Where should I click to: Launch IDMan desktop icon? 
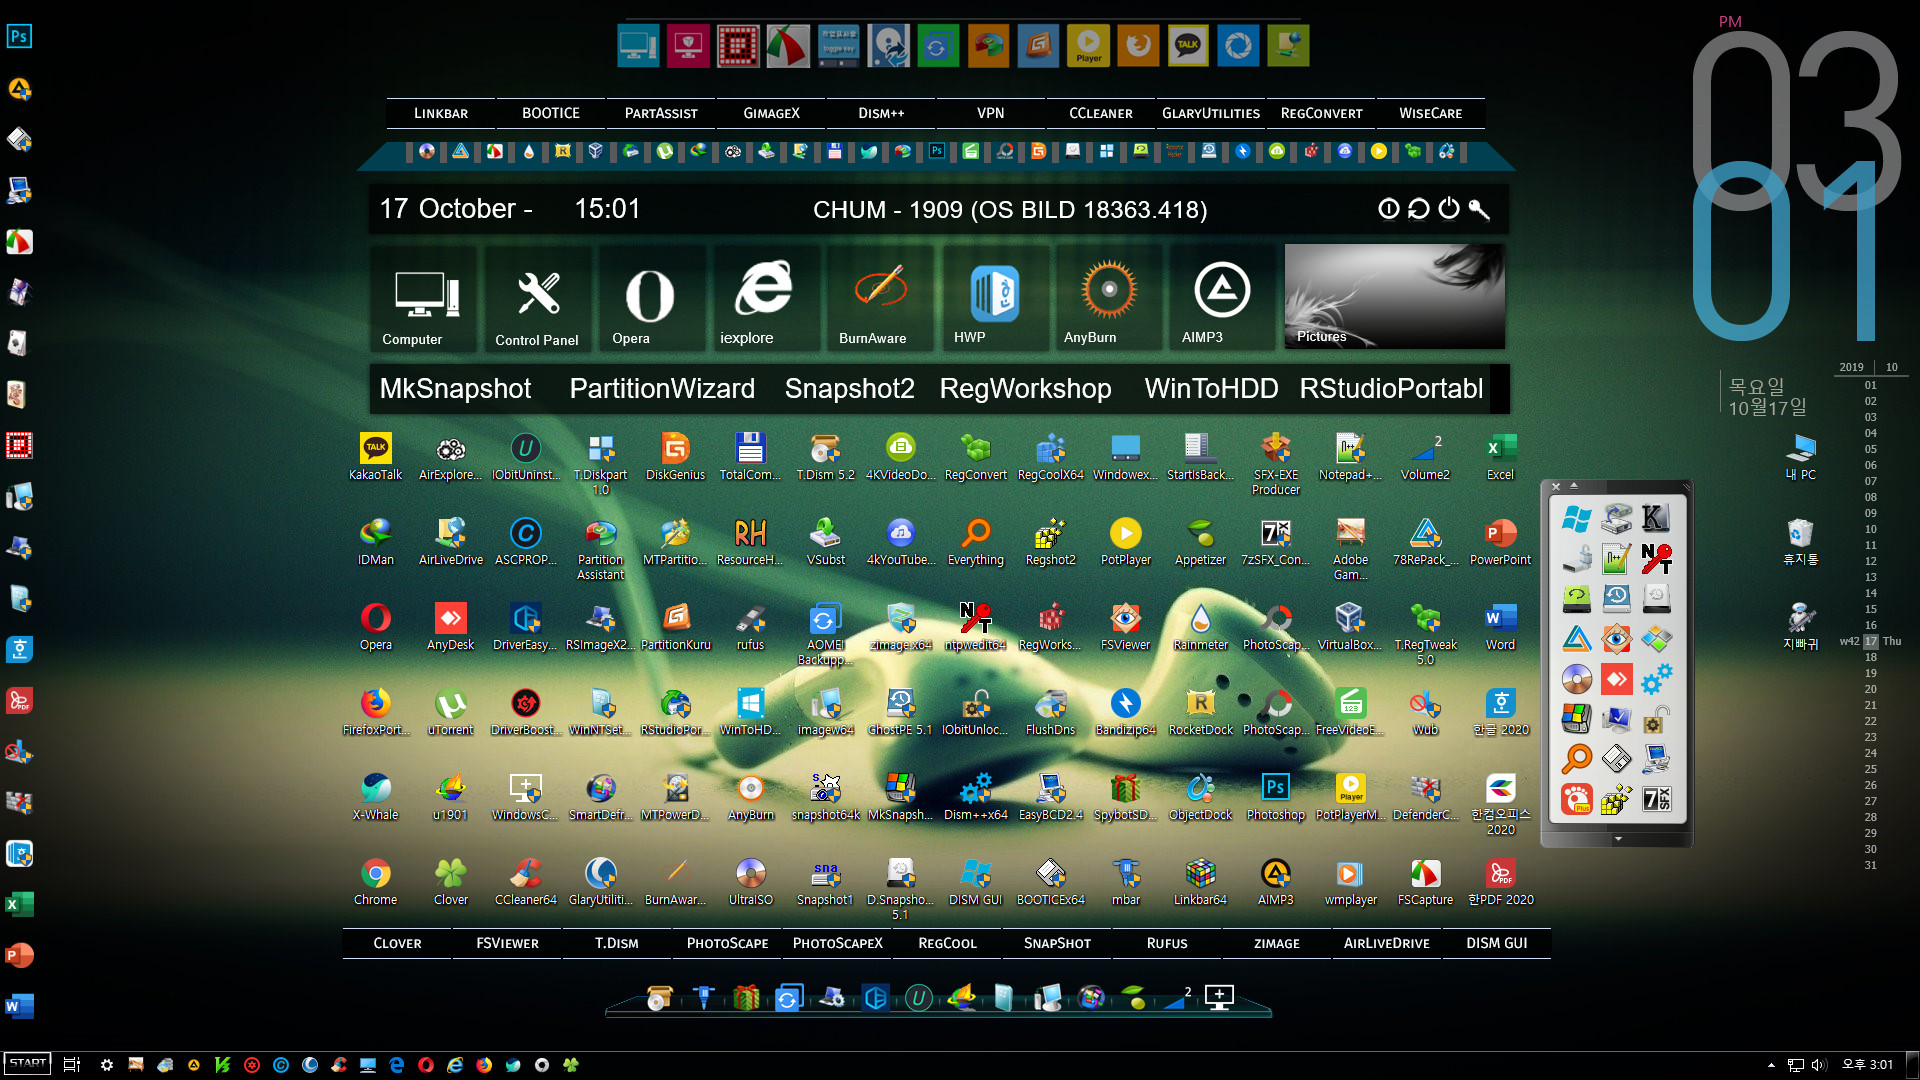click(375, 541)
